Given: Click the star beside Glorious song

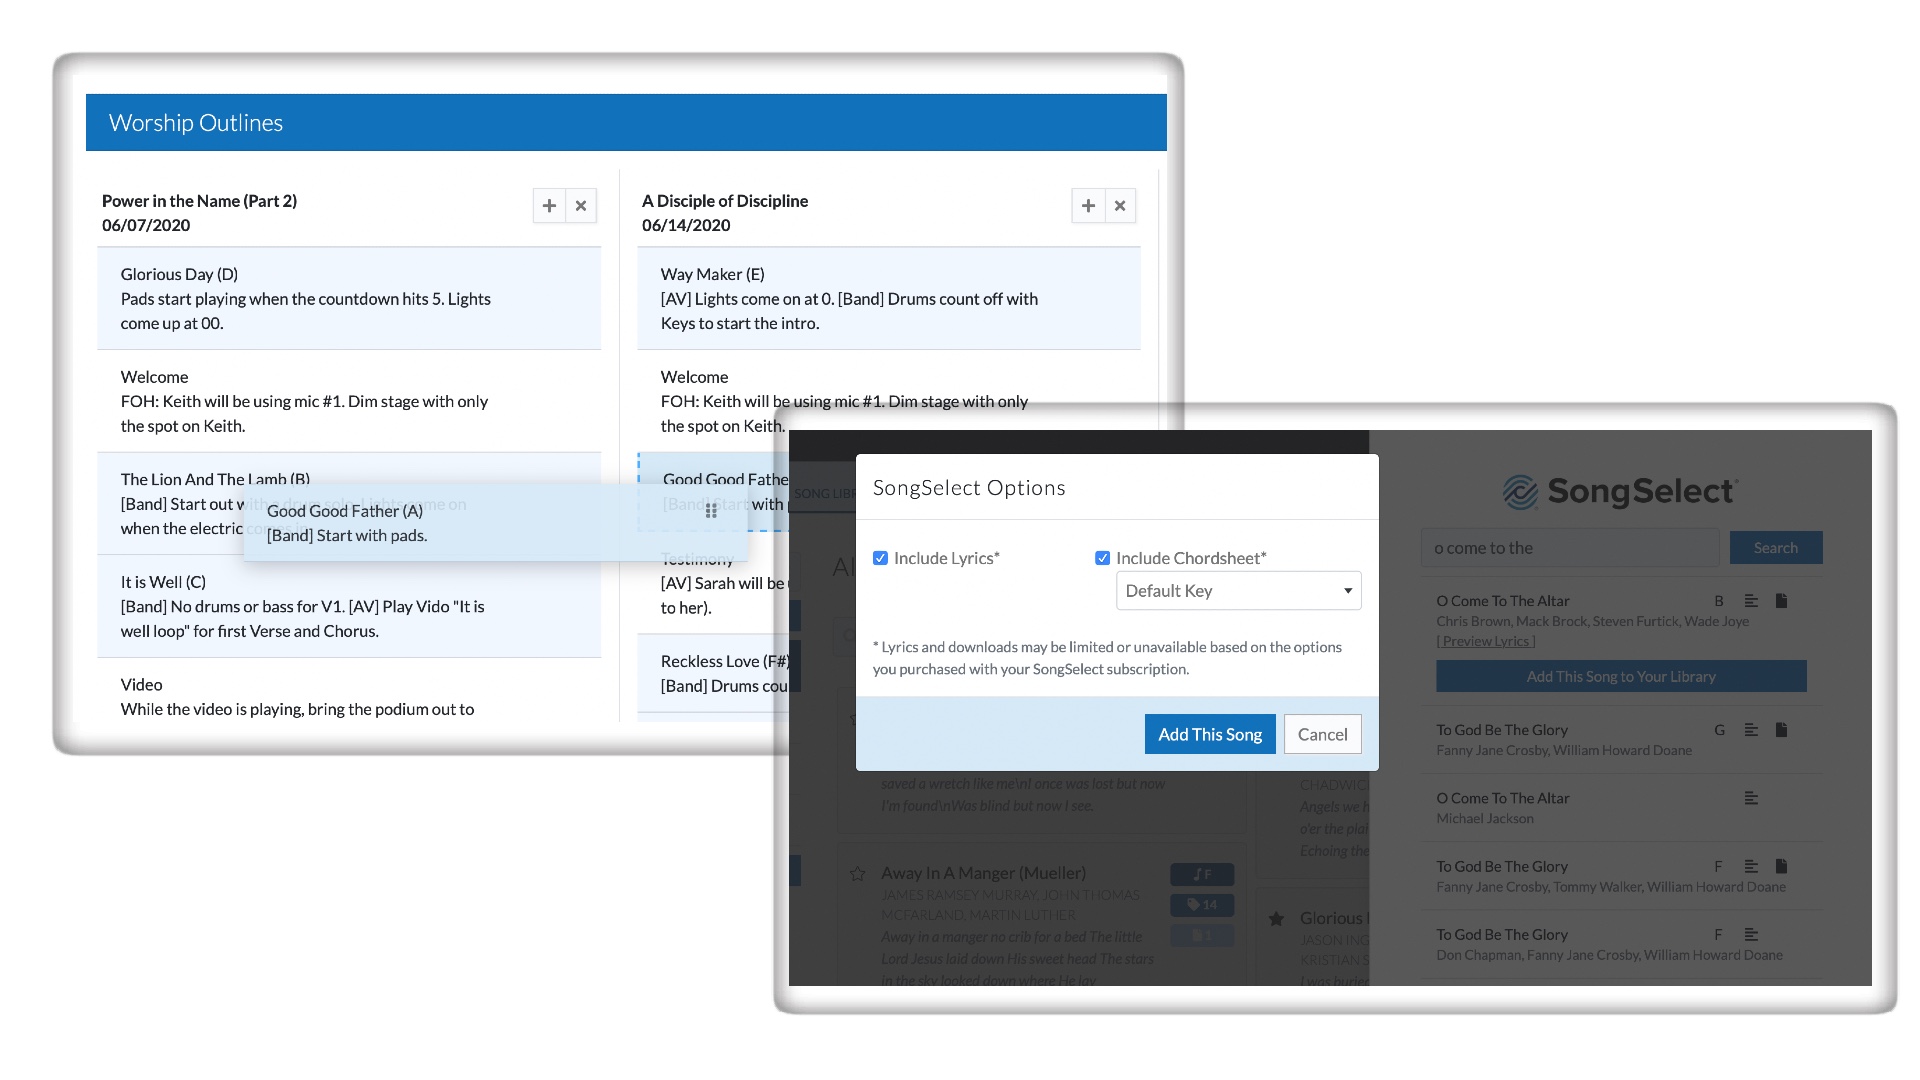Looking at the screenshot, I should click(x=1276, y=918).
